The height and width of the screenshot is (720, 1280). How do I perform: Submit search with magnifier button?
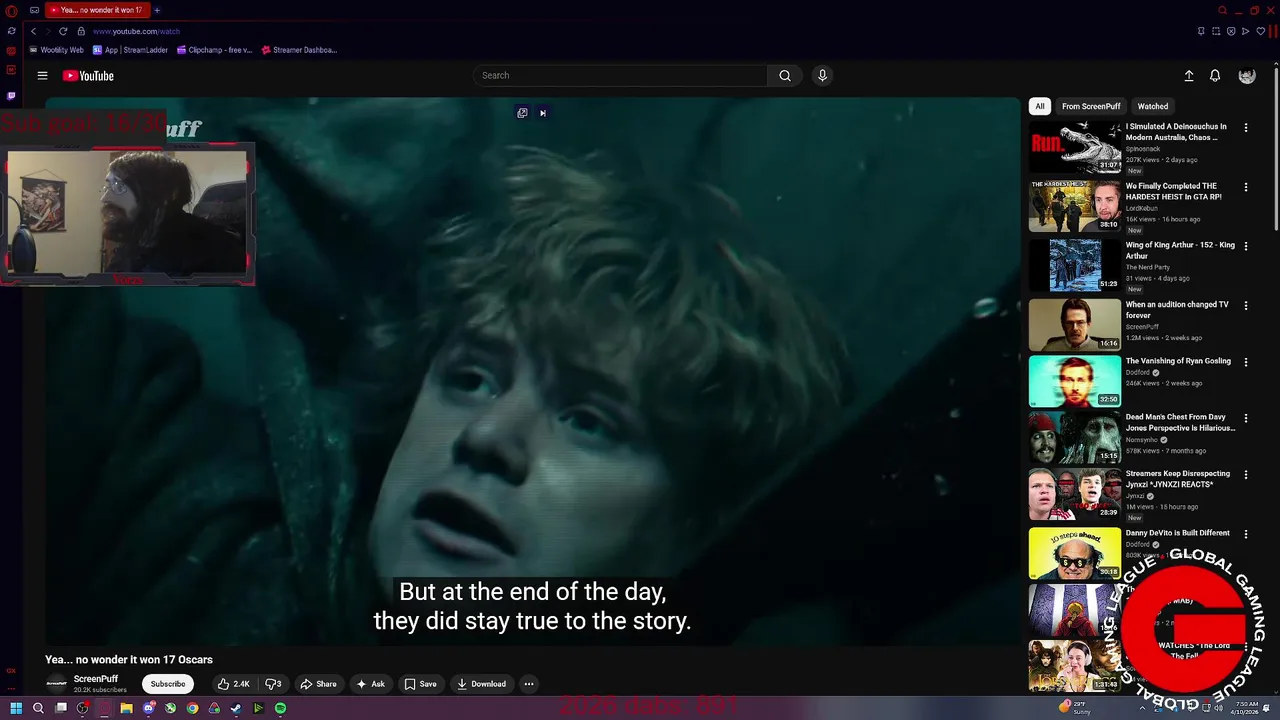coord(785,75)
